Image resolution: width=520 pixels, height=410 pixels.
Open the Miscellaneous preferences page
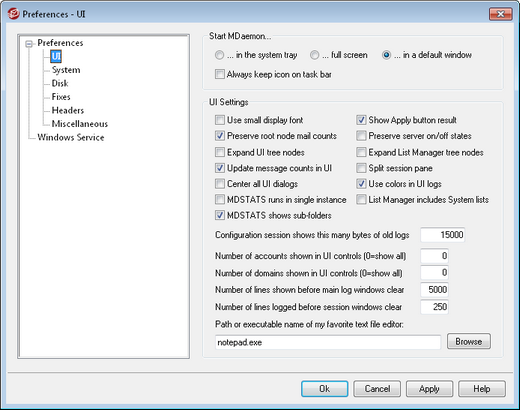(80, 124)
